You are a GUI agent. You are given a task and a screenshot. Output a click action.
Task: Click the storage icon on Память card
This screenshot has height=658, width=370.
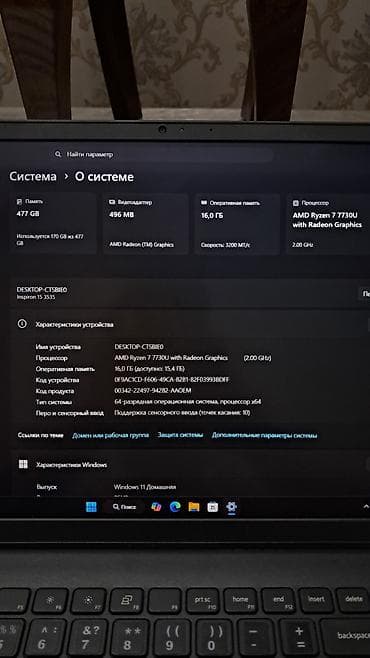pyautogui.click(x=19, y=202)
